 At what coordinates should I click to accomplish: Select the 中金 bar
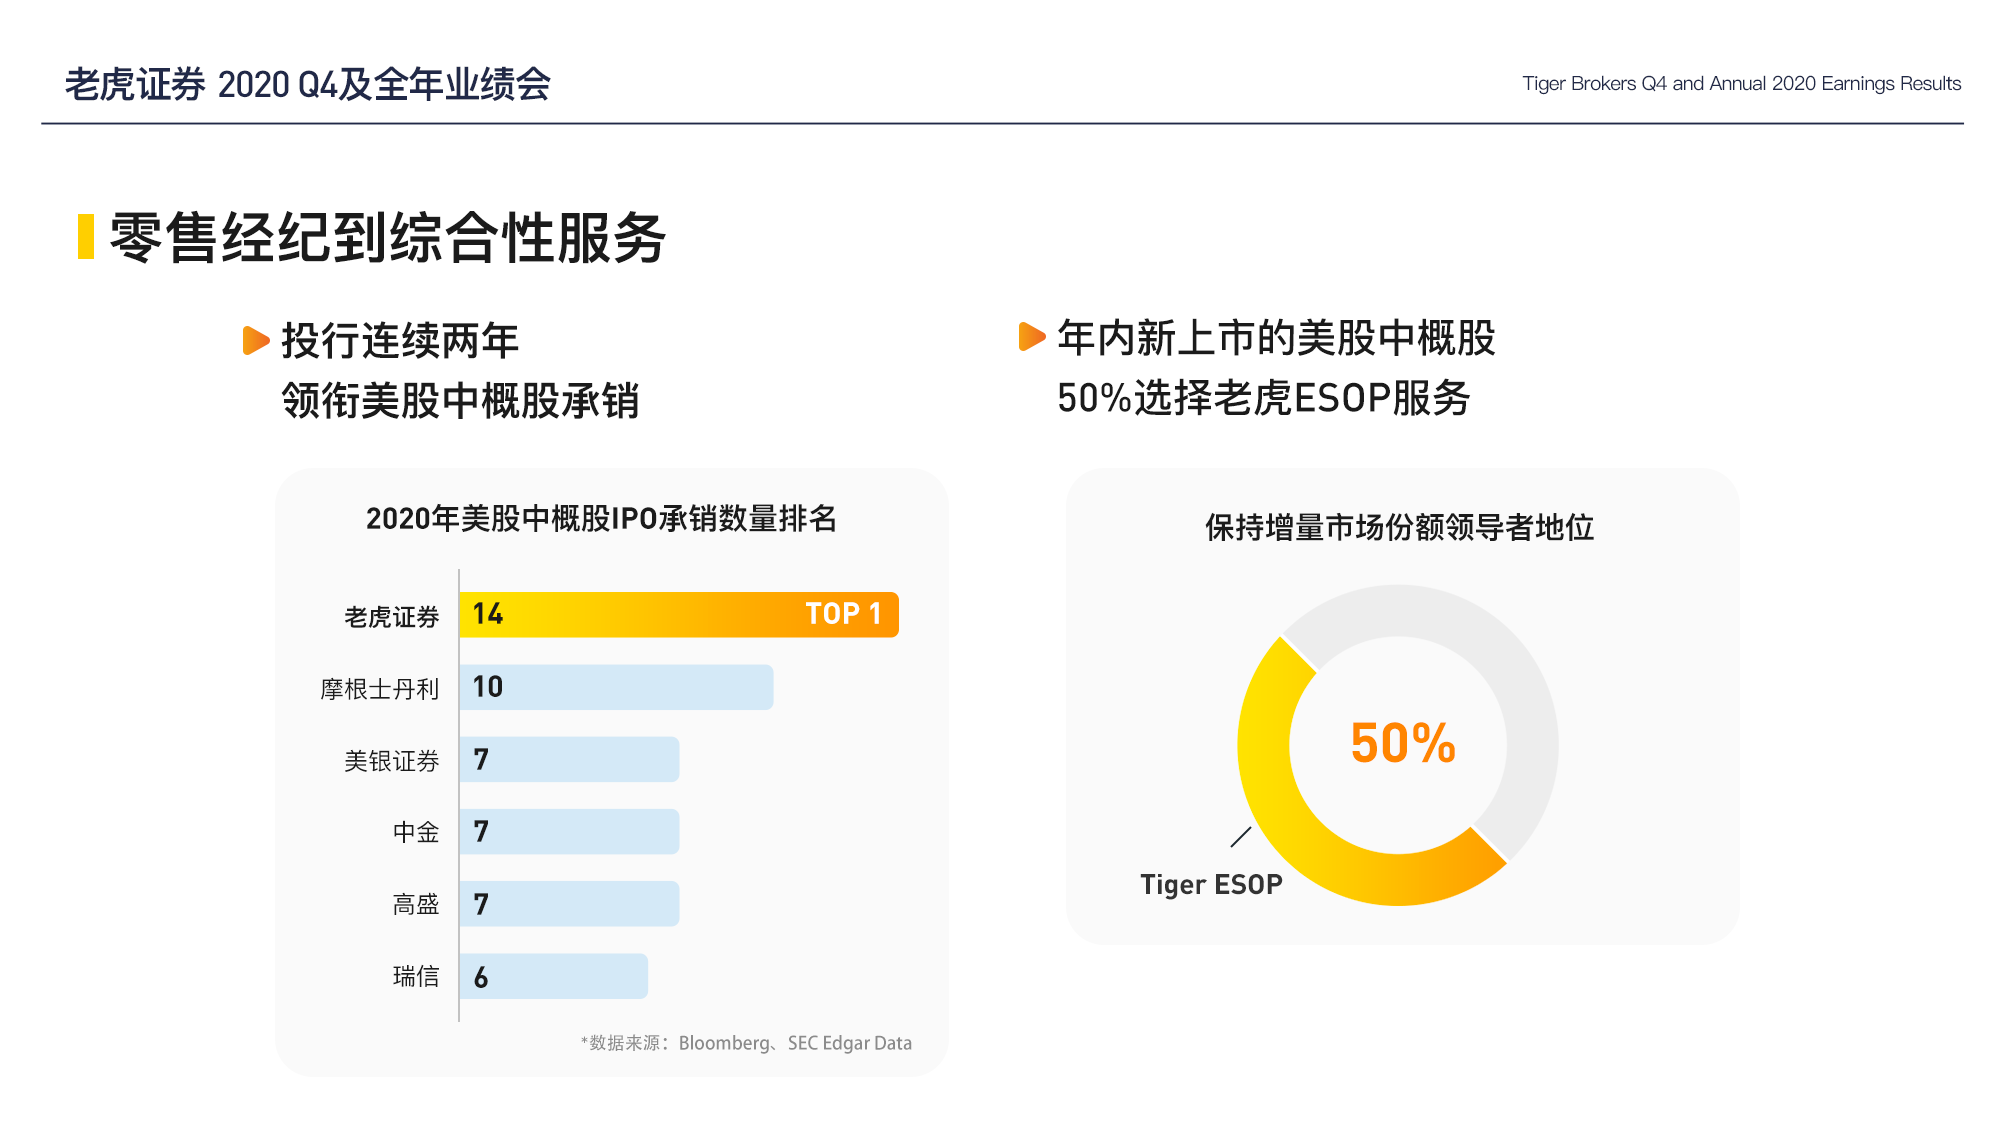pos(569,831)
